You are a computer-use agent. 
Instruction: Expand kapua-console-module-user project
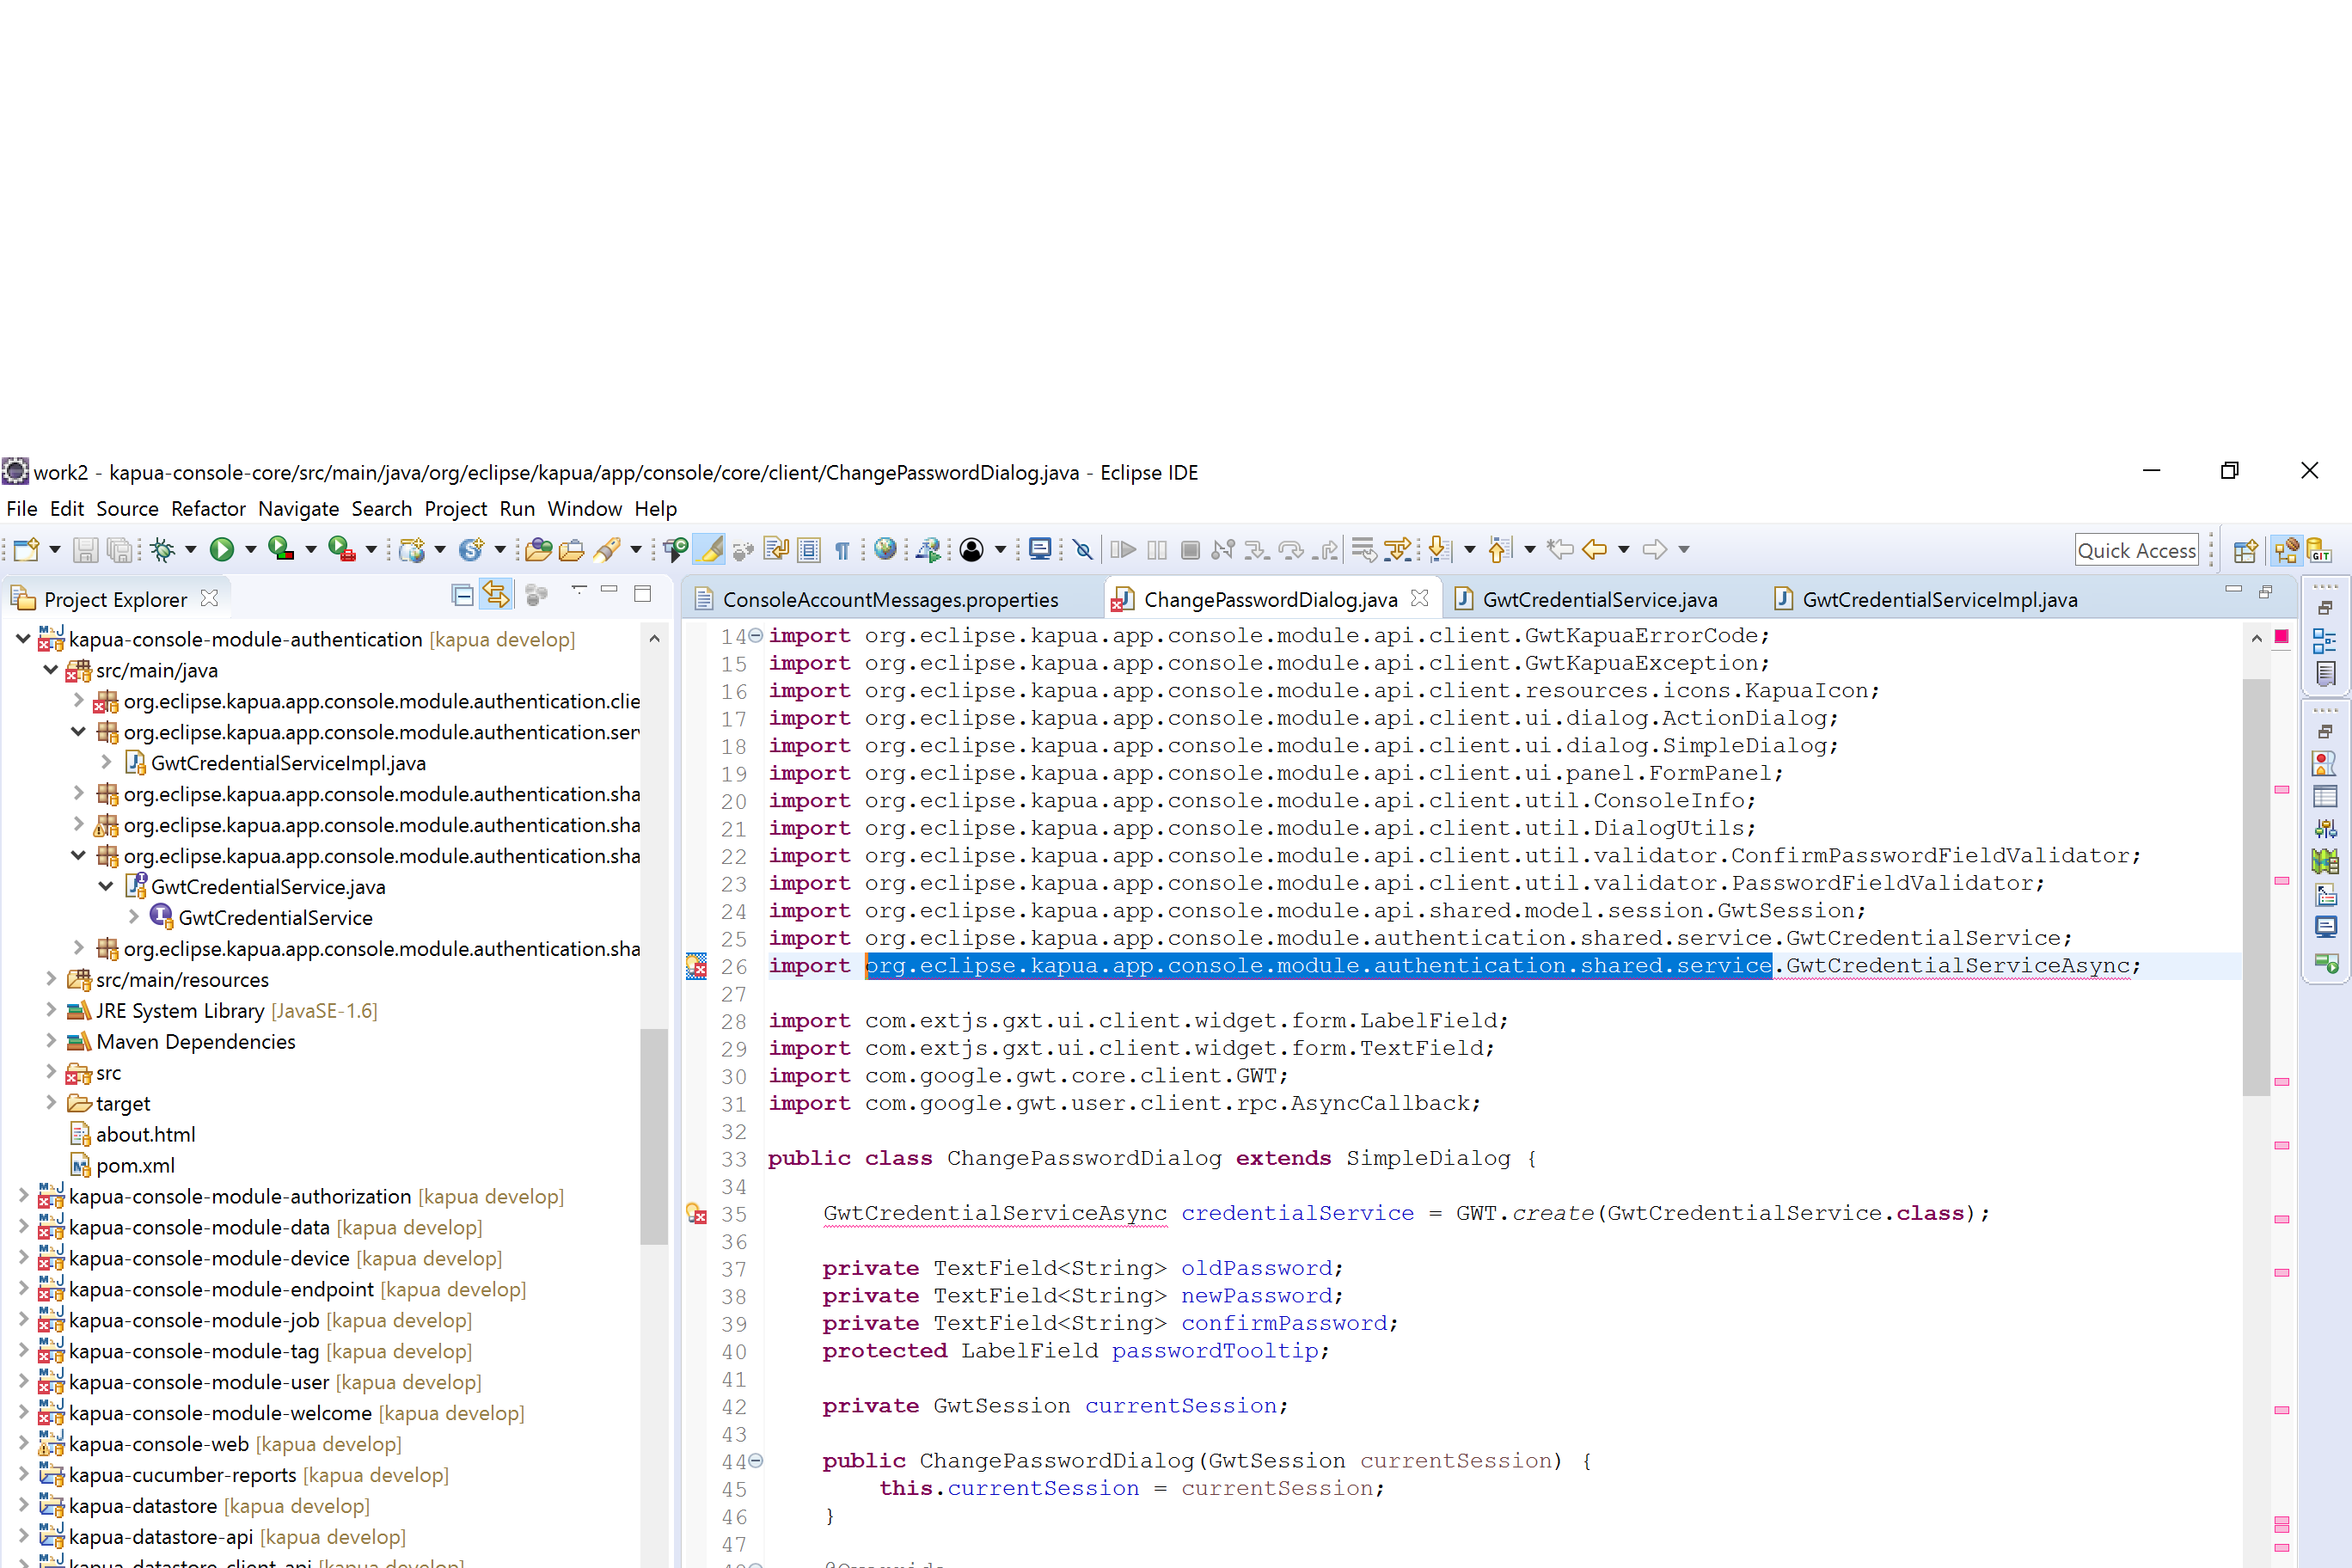pos(23,1381)
